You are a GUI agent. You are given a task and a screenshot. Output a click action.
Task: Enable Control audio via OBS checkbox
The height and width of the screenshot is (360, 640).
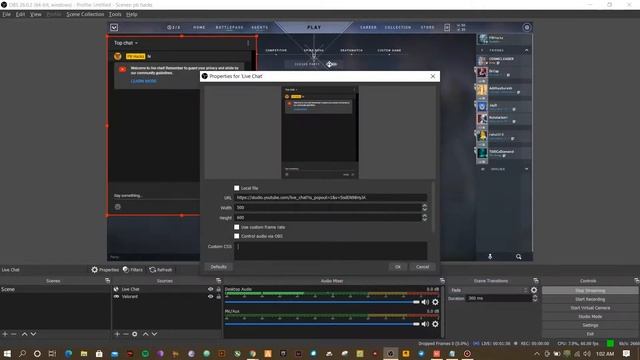pyautogui.click(x=237, y=236)
